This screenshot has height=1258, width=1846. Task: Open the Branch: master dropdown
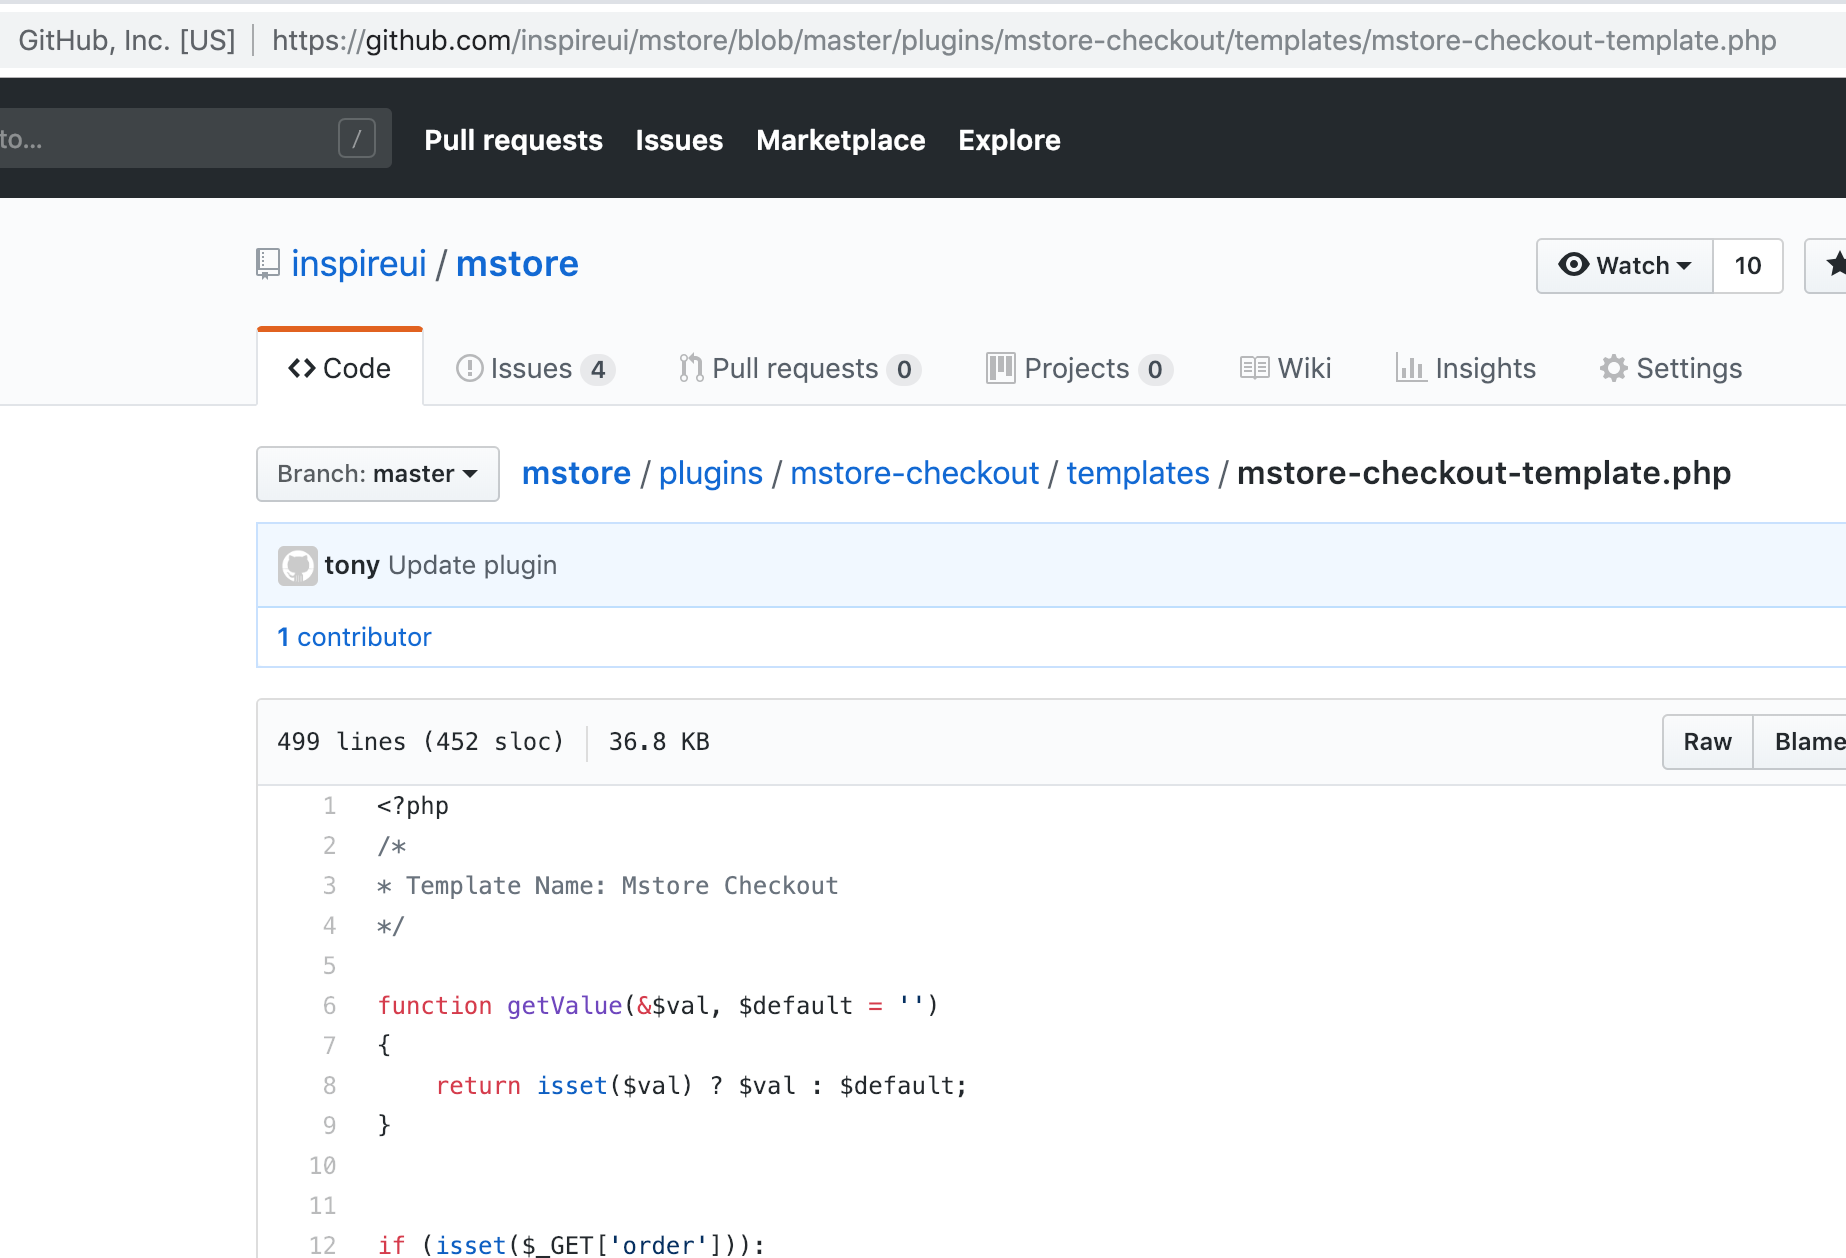(x=377, y=474)
